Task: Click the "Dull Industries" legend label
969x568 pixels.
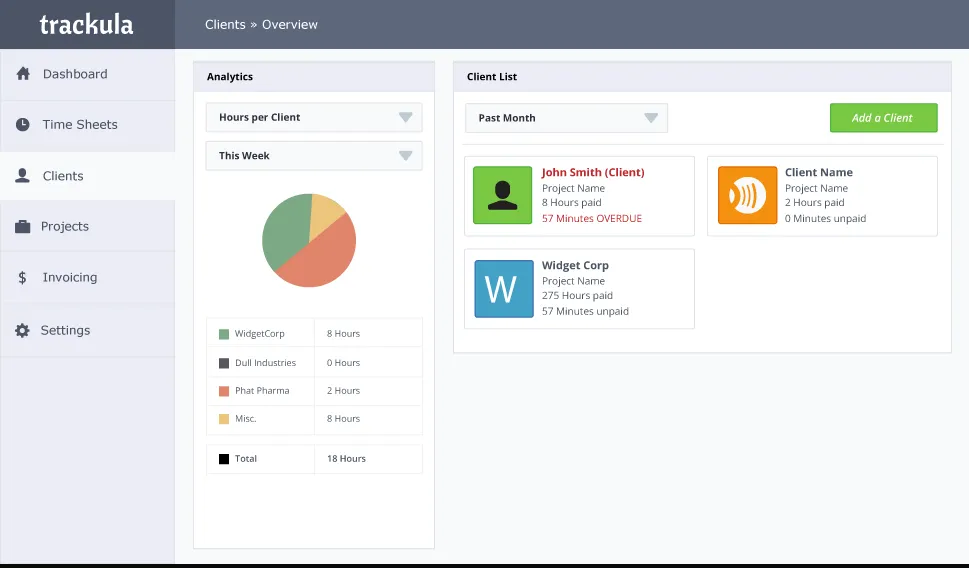Action: point(265,363)
